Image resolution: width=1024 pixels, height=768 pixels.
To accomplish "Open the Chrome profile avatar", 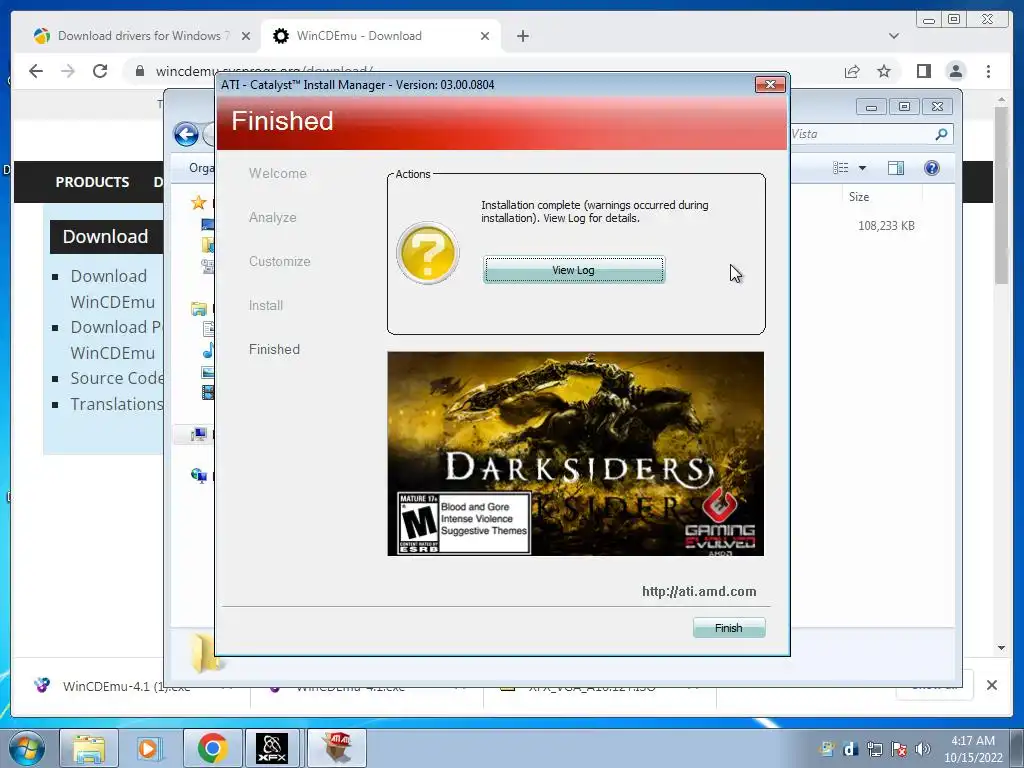I will [x=956, y=71].
